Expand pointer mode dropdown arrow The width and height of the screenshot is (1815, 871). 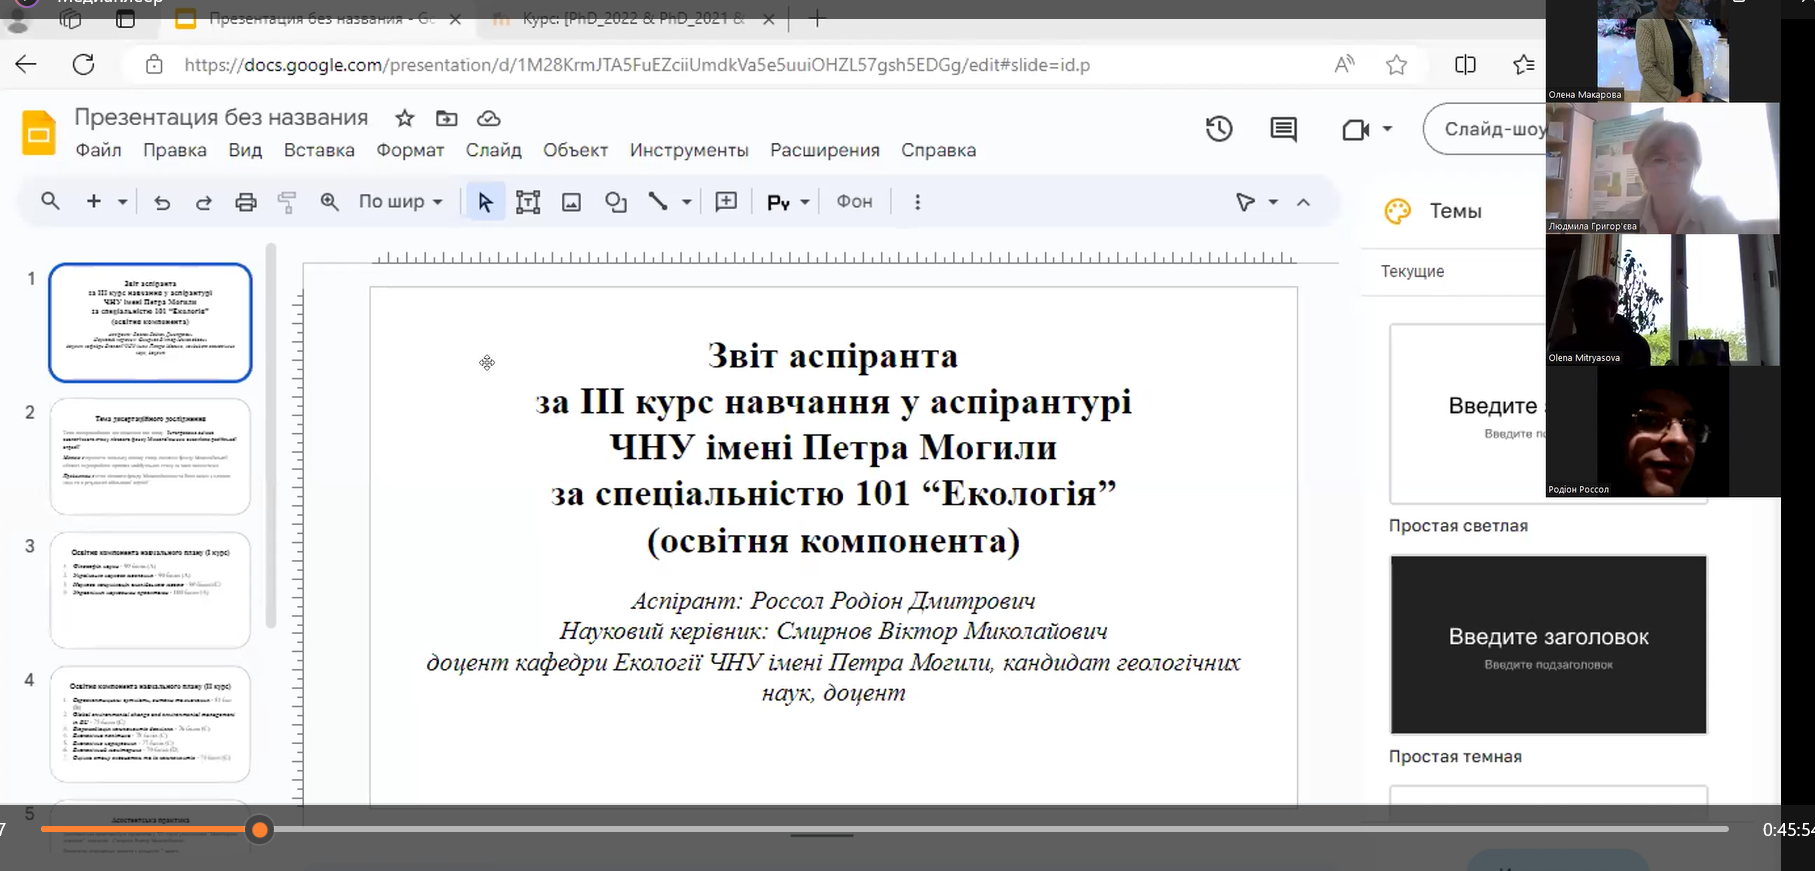coord(1273,203)
